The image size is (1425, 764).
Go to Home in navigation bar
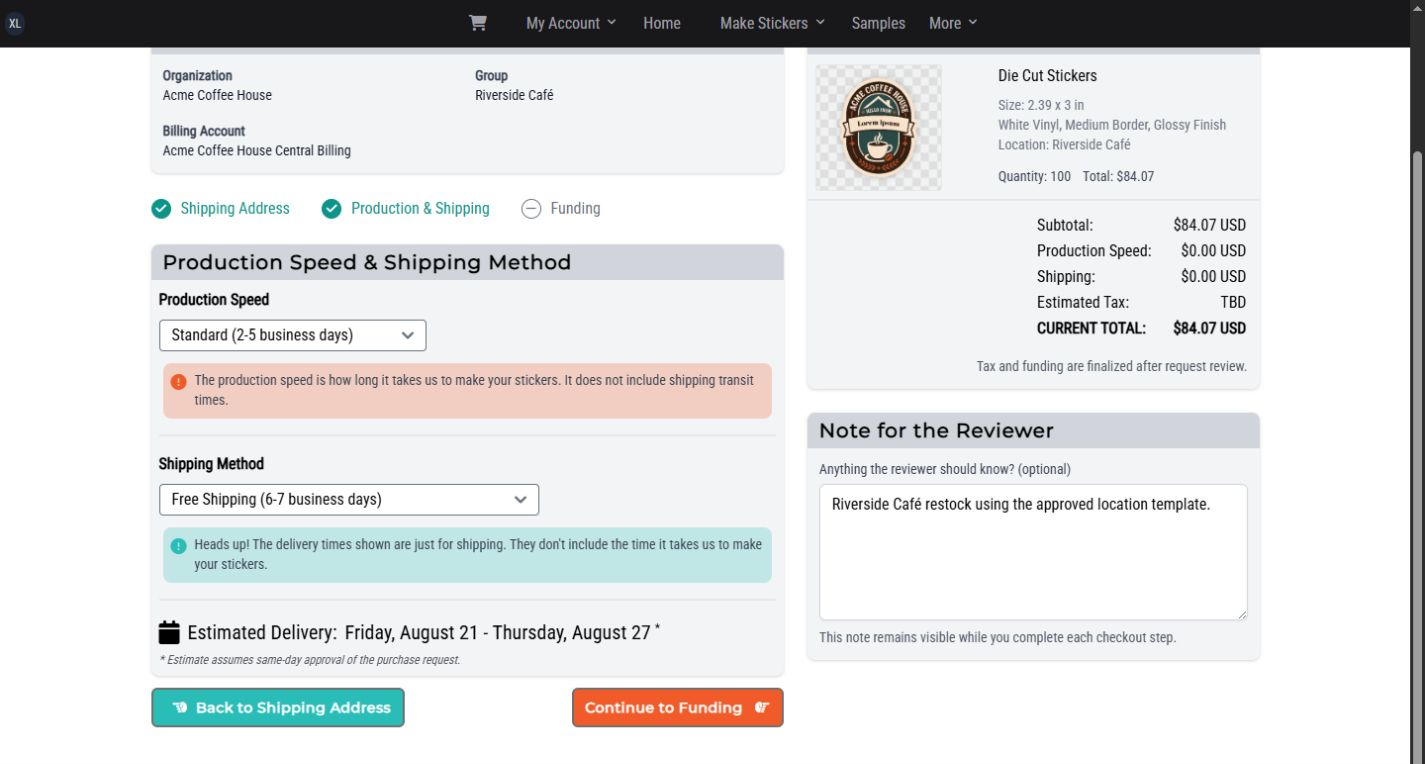662,23
